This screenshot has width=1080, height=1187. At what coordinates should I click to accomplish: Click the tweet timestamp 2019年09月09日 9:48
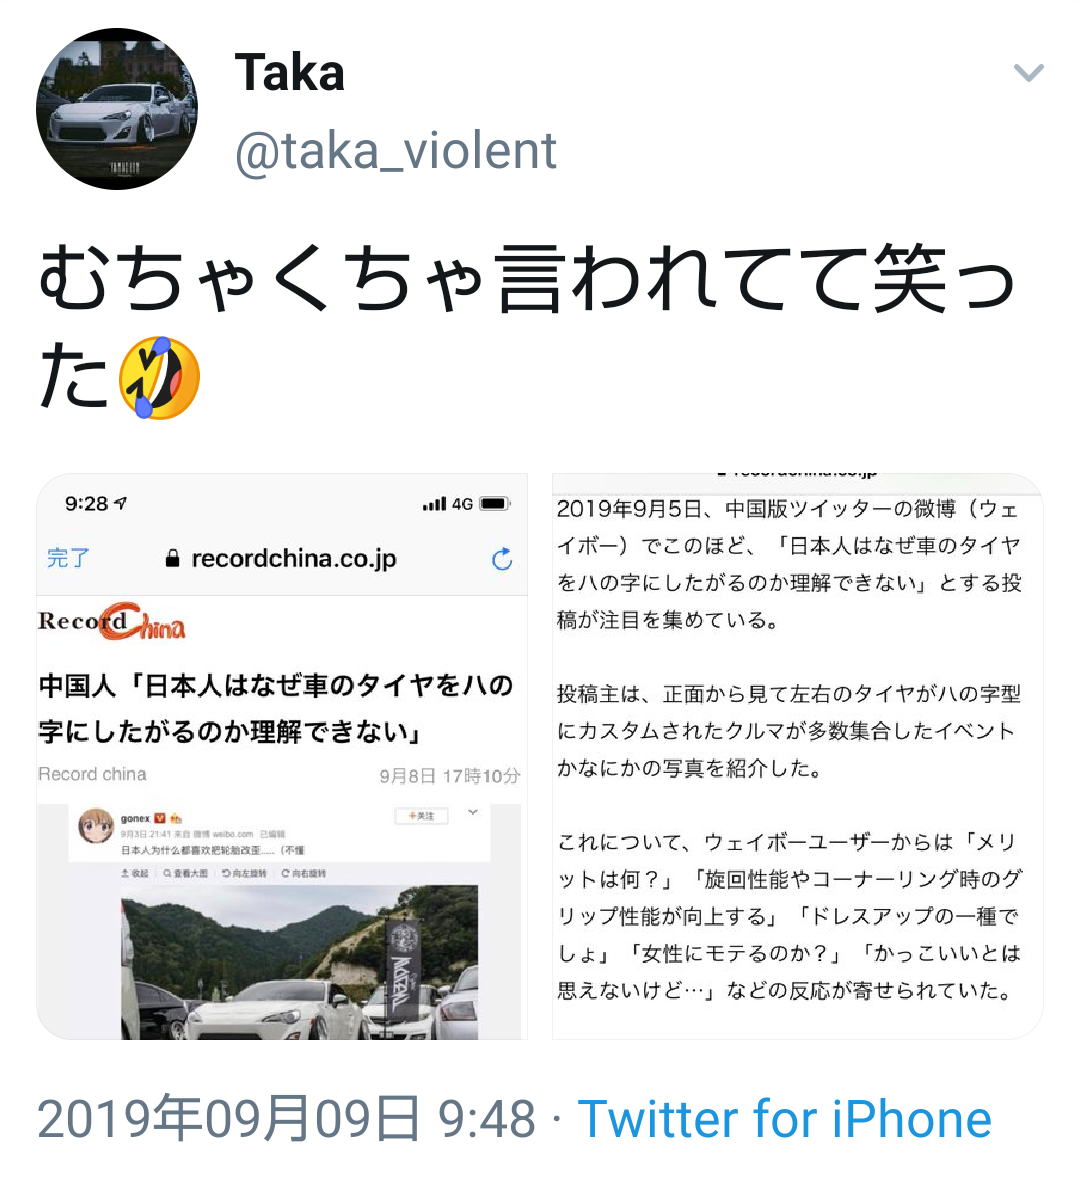(286, 1118)
